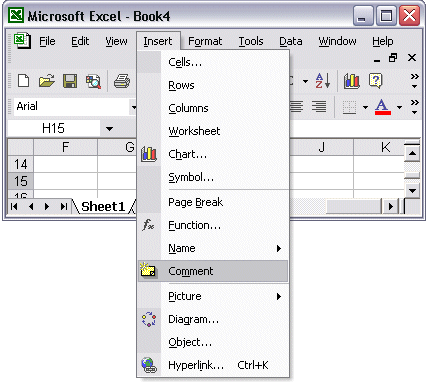Open the File menu
The height and width of the screenshot is (382, 426).
pos(47,41)
